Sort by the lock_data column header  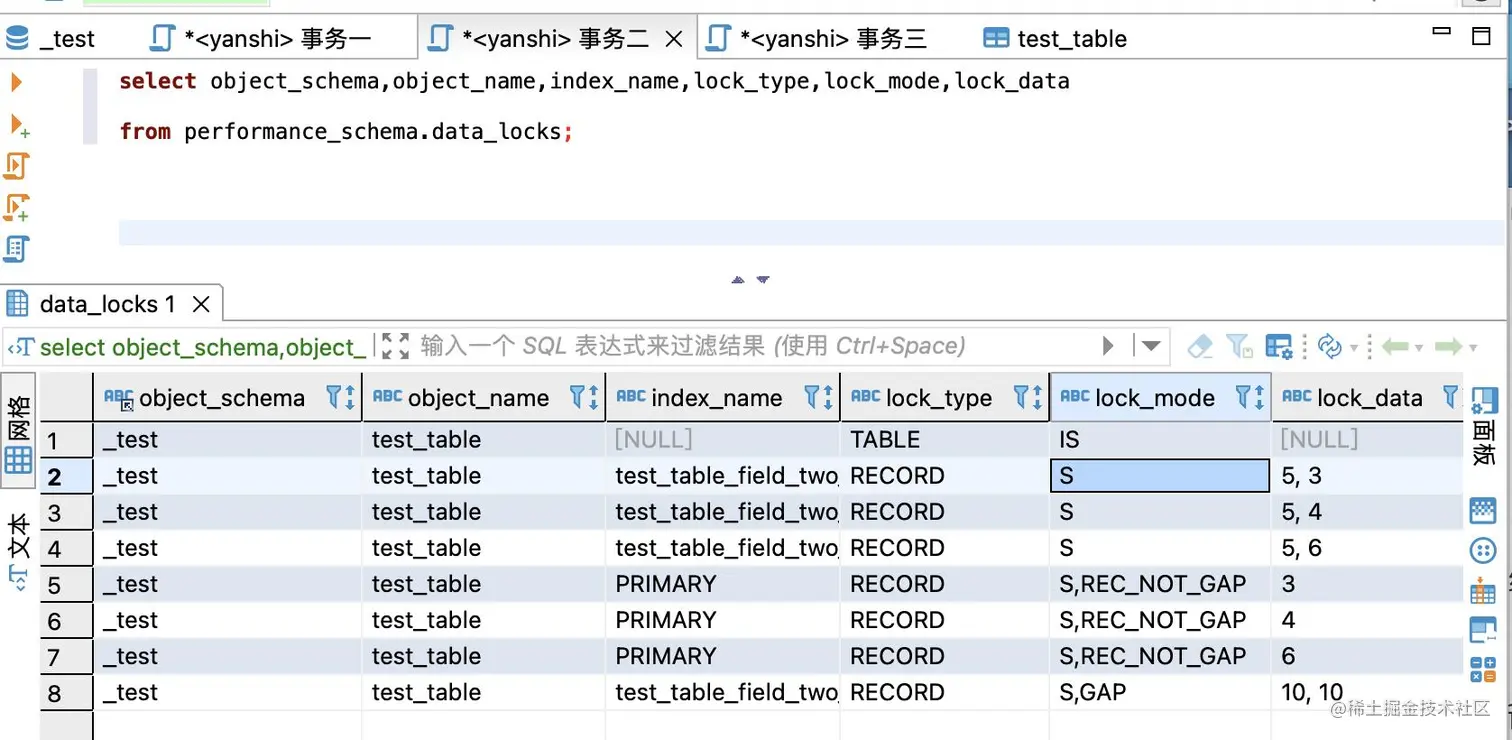pyautogui.click(x=1369, y=397)
